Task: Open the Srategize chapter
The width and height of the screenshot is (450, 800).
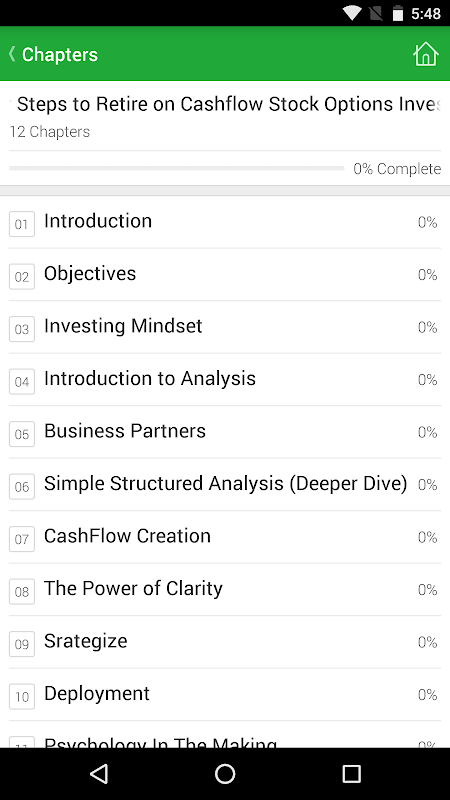Action: [225, 643]
